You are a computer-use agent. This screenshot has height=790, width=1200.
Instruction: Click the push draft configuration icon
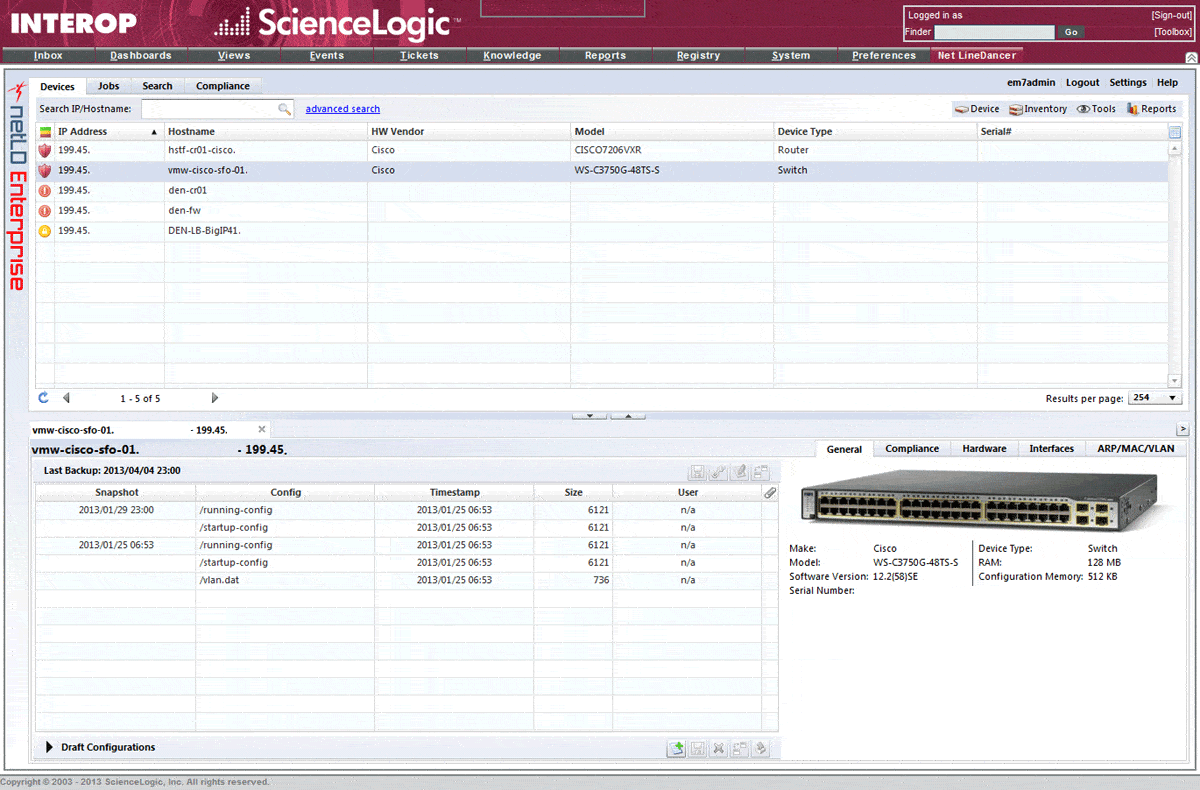[x=761, y=748]
